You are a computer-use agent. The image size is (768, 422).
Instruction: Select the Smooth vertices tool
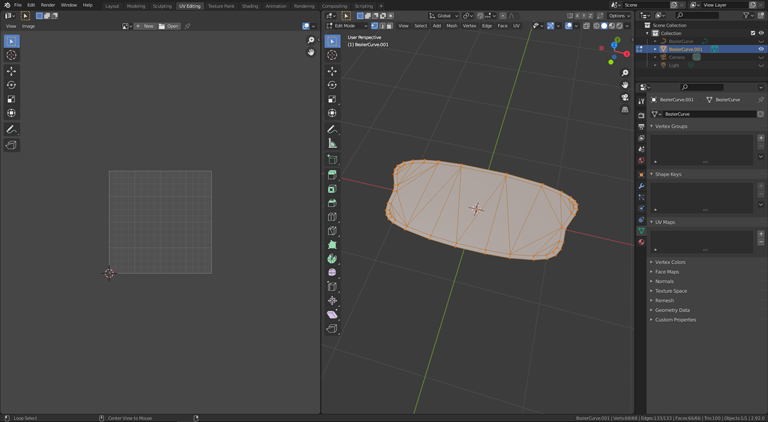click(332, 273)
